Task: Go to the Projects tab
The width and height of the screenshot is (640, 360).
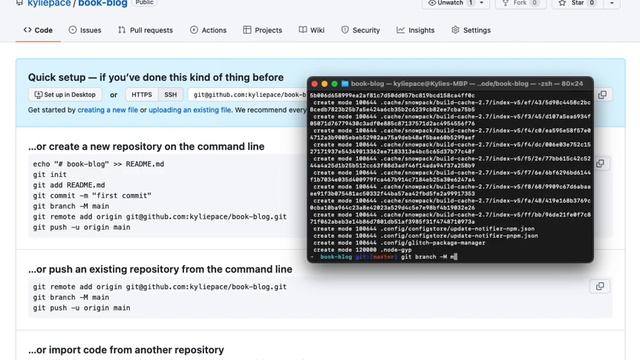Action: pyautogui.click(x=262, y=30)
